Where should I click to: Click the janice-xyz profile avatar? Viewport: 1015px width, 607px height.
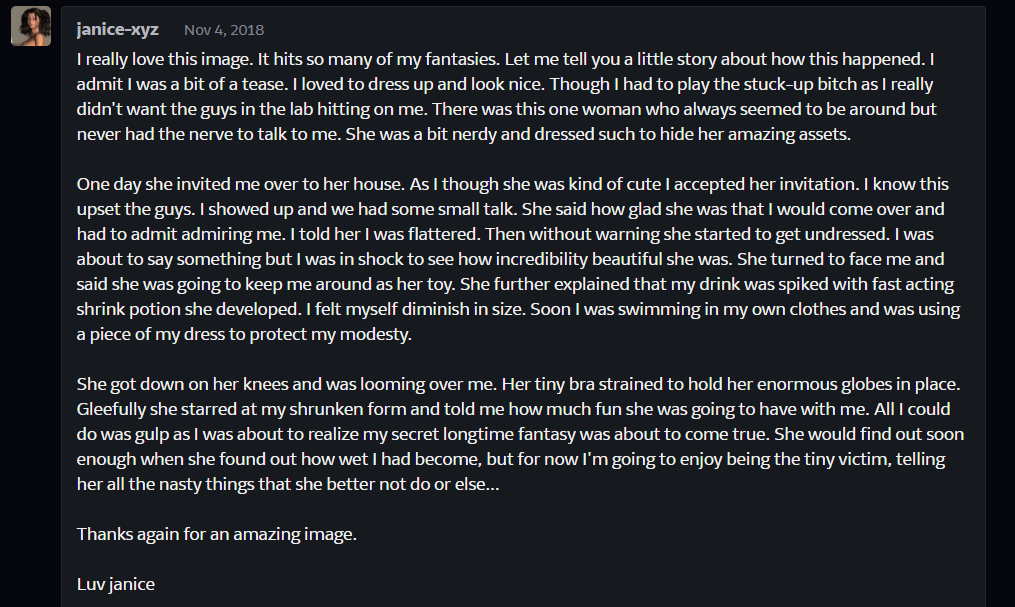pos(31,27)
